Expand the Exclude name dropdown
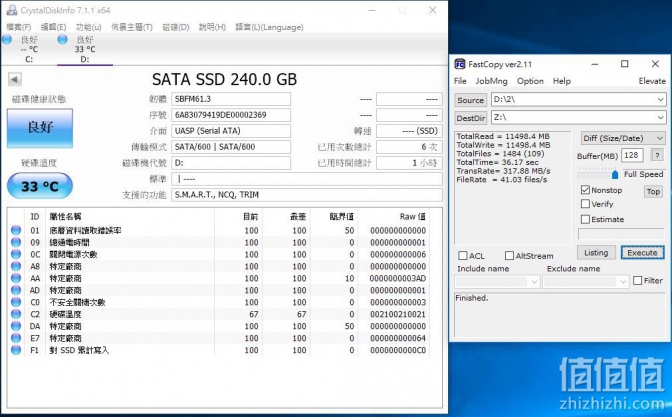 [624, 282]
